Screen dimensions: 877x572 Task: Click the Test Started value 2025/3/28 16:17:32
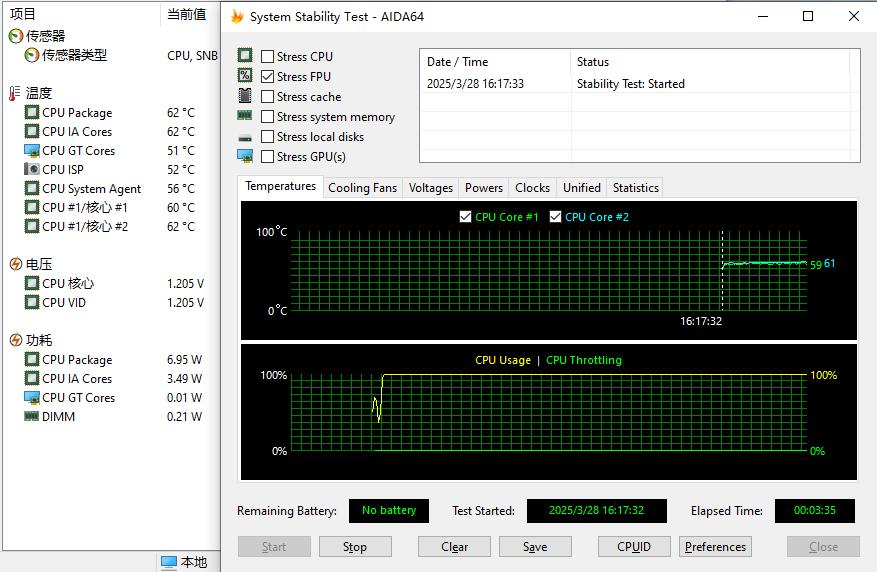pos(596,510)
